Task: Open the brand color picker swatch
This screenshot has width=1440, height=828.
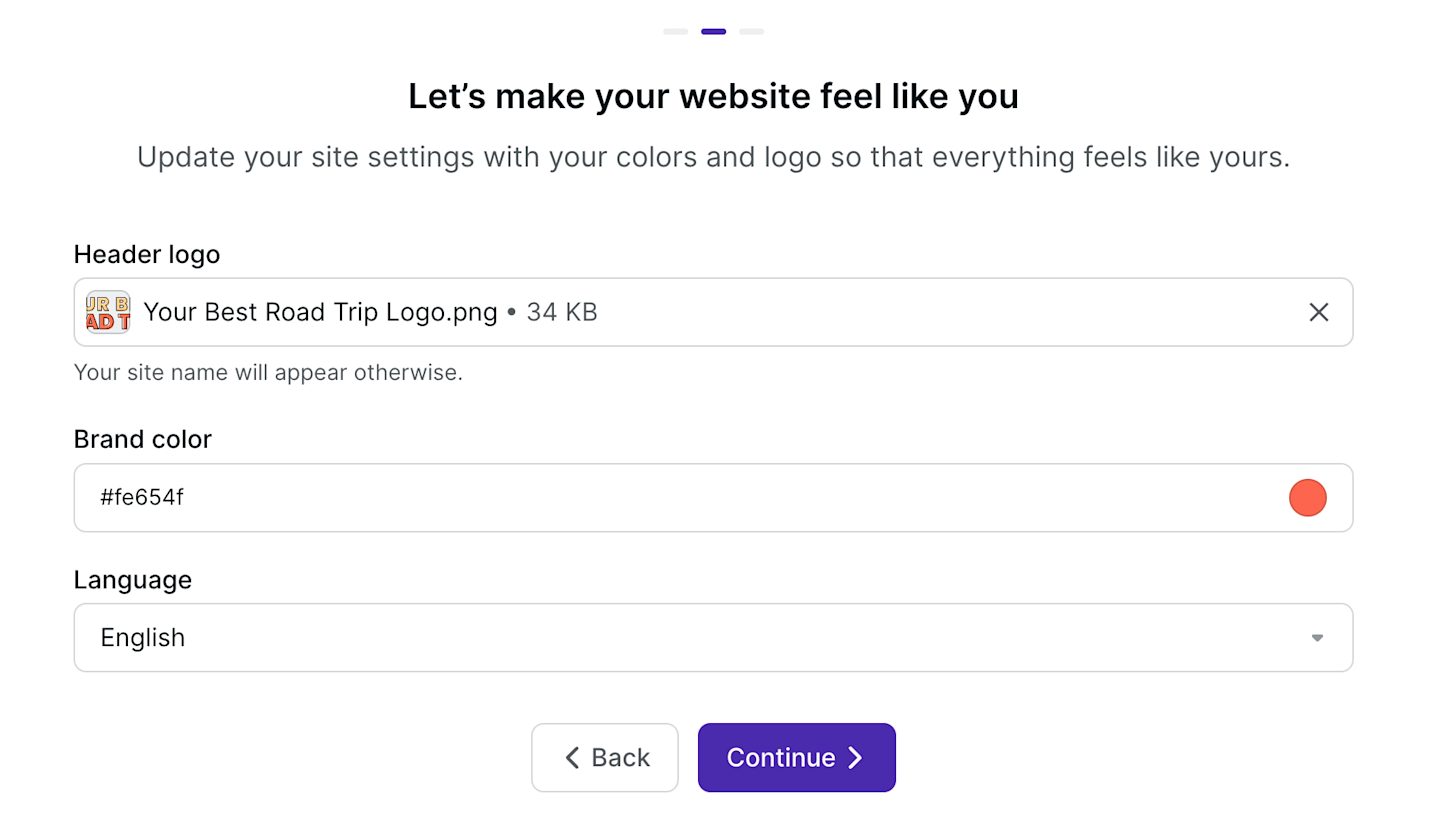Action: tap(1307, 498)
